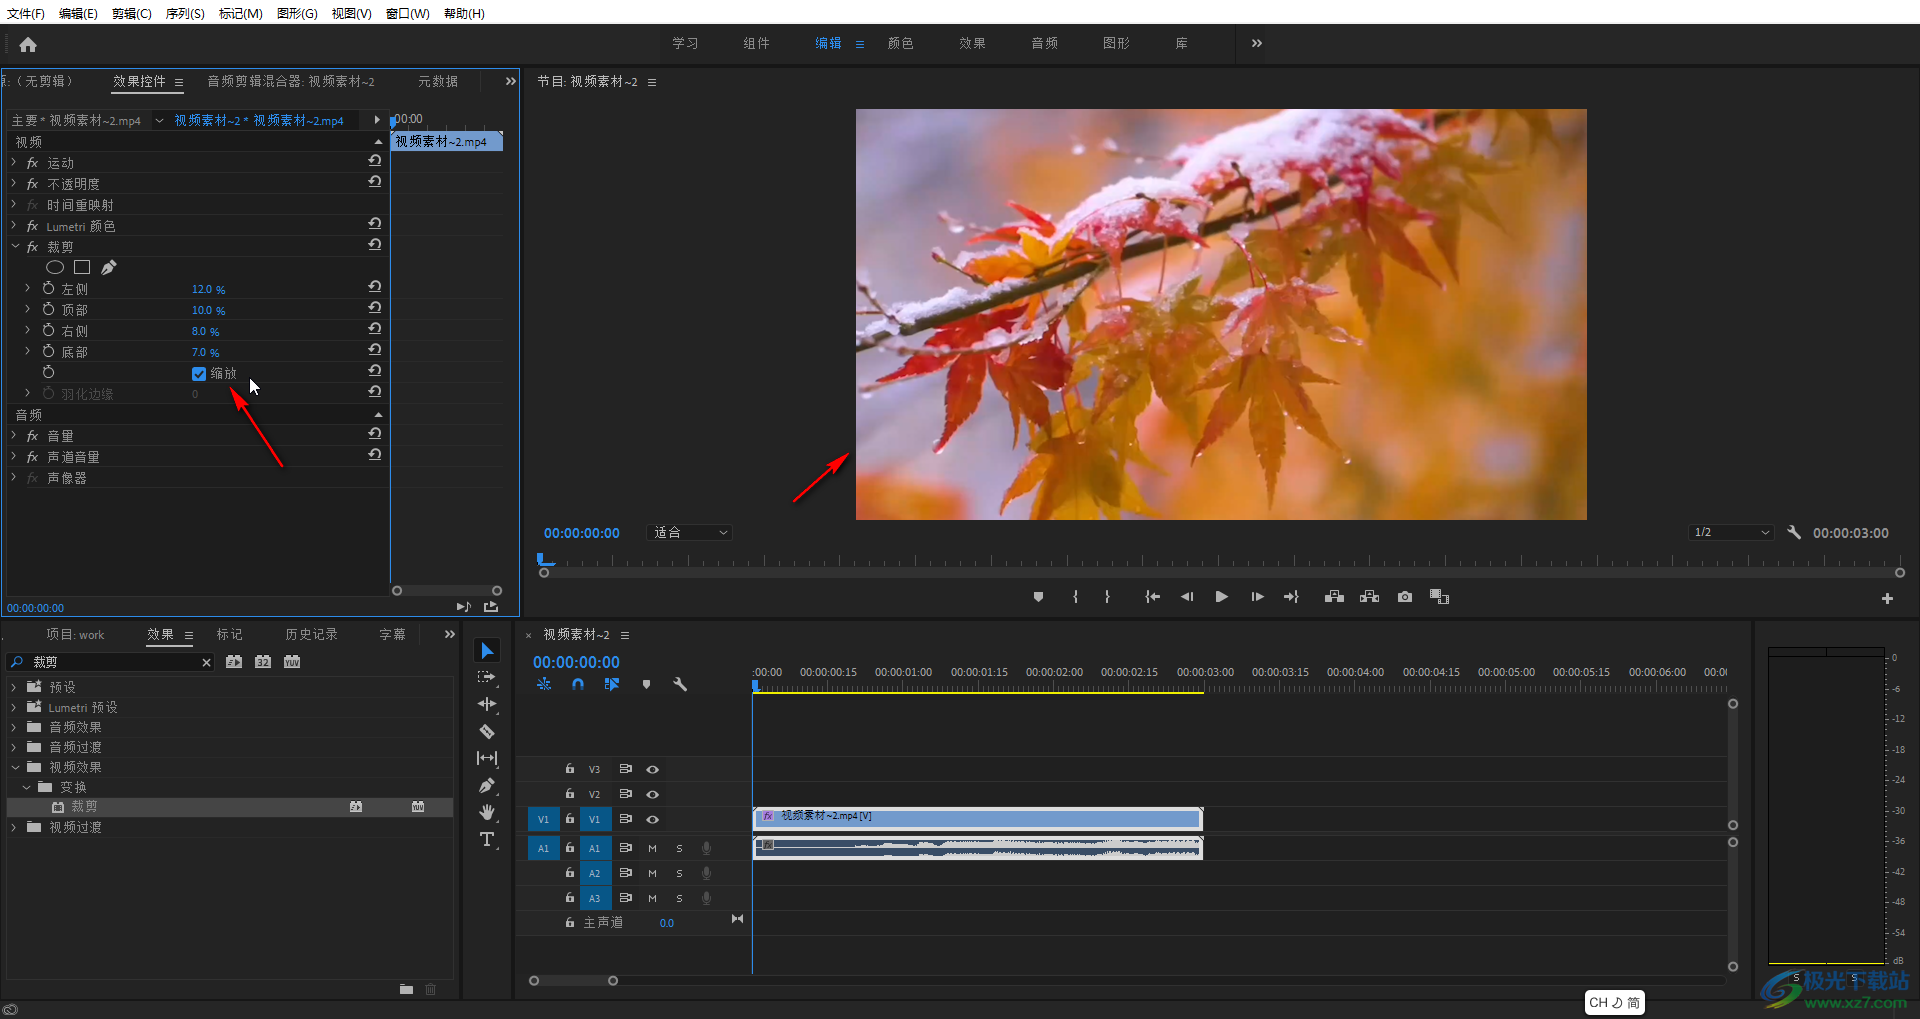This screenshot has height=1019, width=1920.
Task: Mute track A1
Action: [x=652, y=848]
